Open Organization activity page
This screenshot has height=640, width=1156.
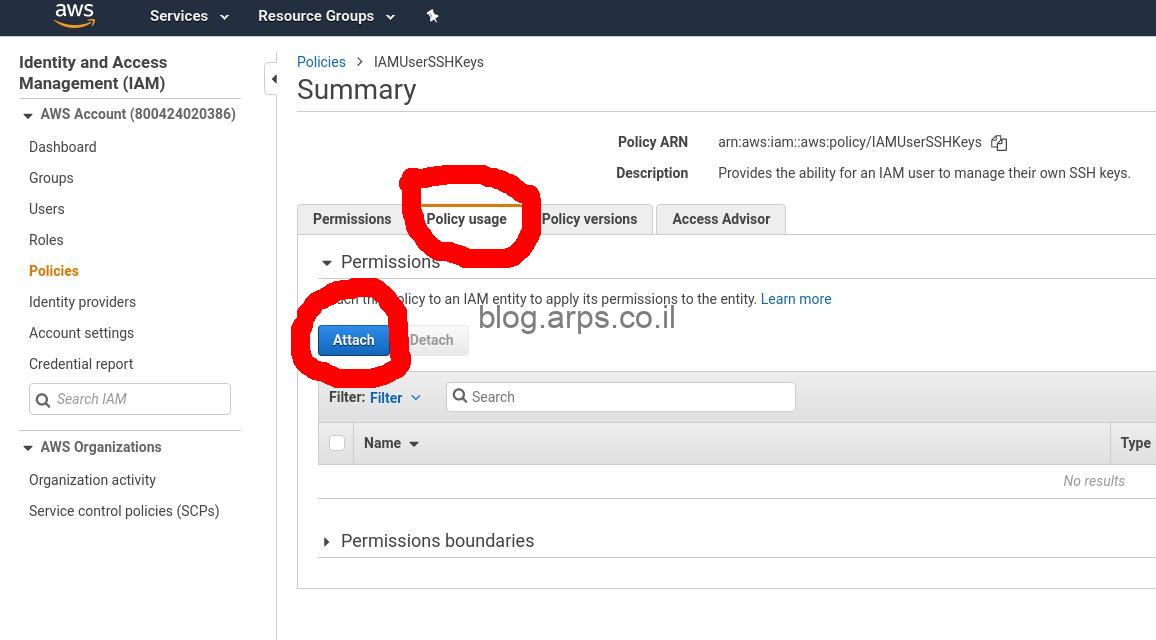(92, 480)
